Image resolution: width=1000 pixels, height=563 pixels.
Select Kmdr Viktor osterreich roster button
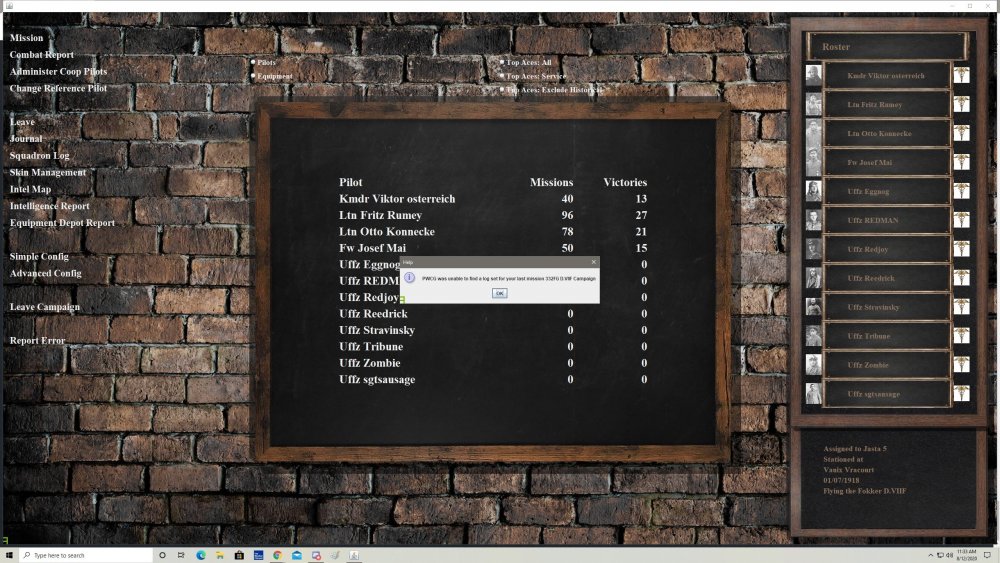click(886, 75)
